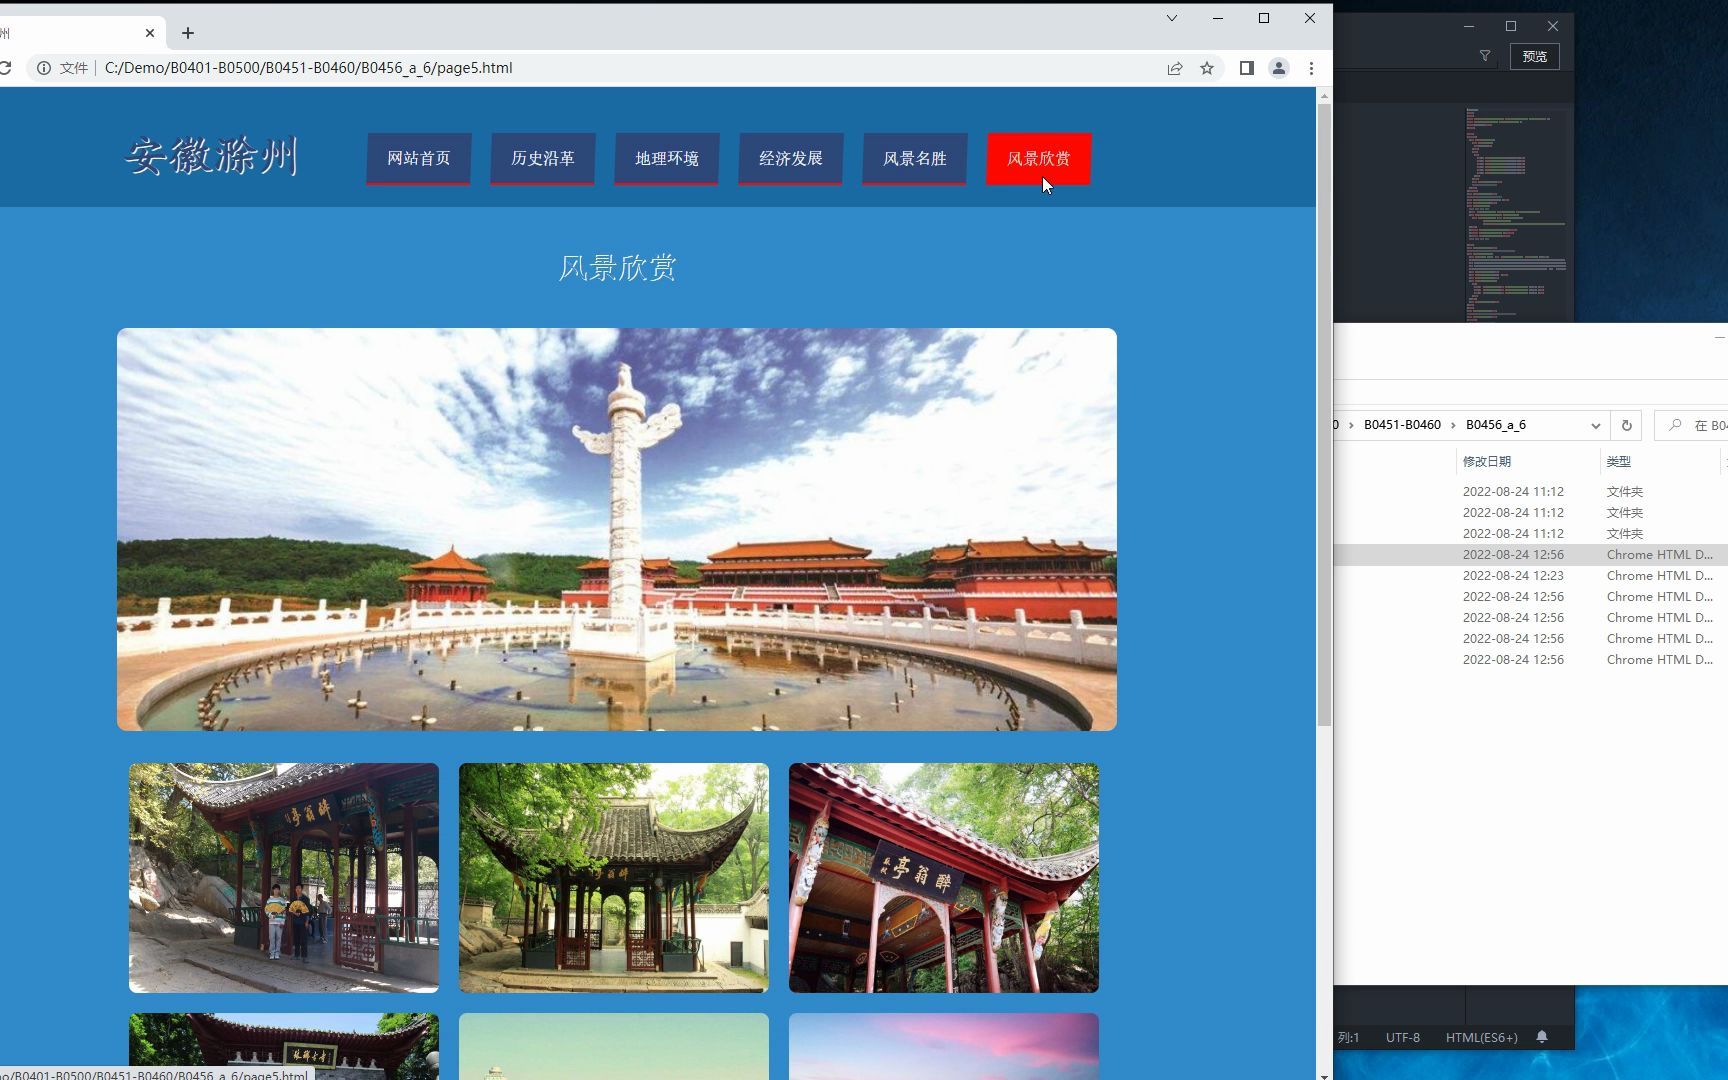Viewport: 1728px width, 1080px height.
Task: Select the first 文件夹 row in Explorer
Action: (1531, 492)
